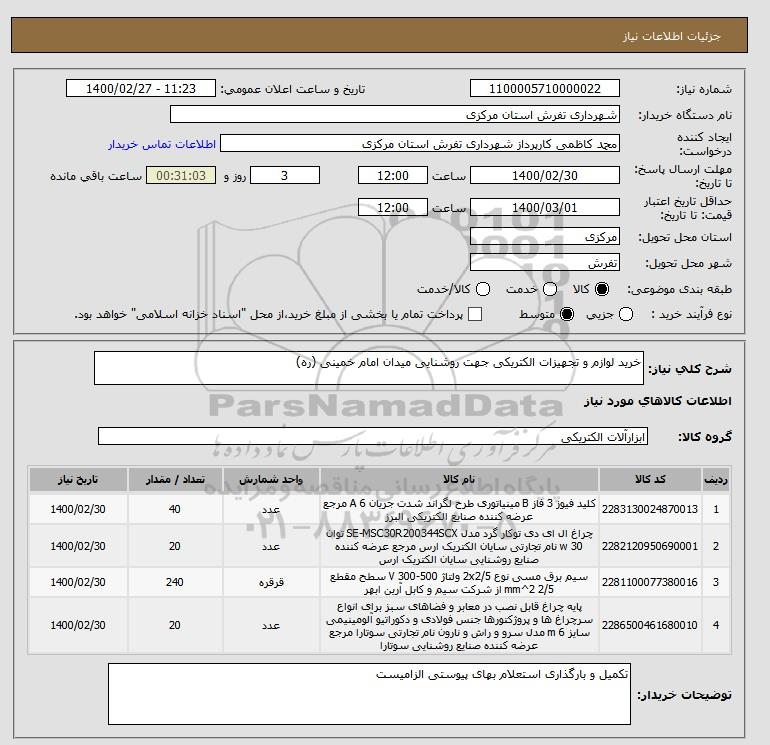Click the delivery province field مرکزی
The image size is (770, 745).
[x=545, y=237]
